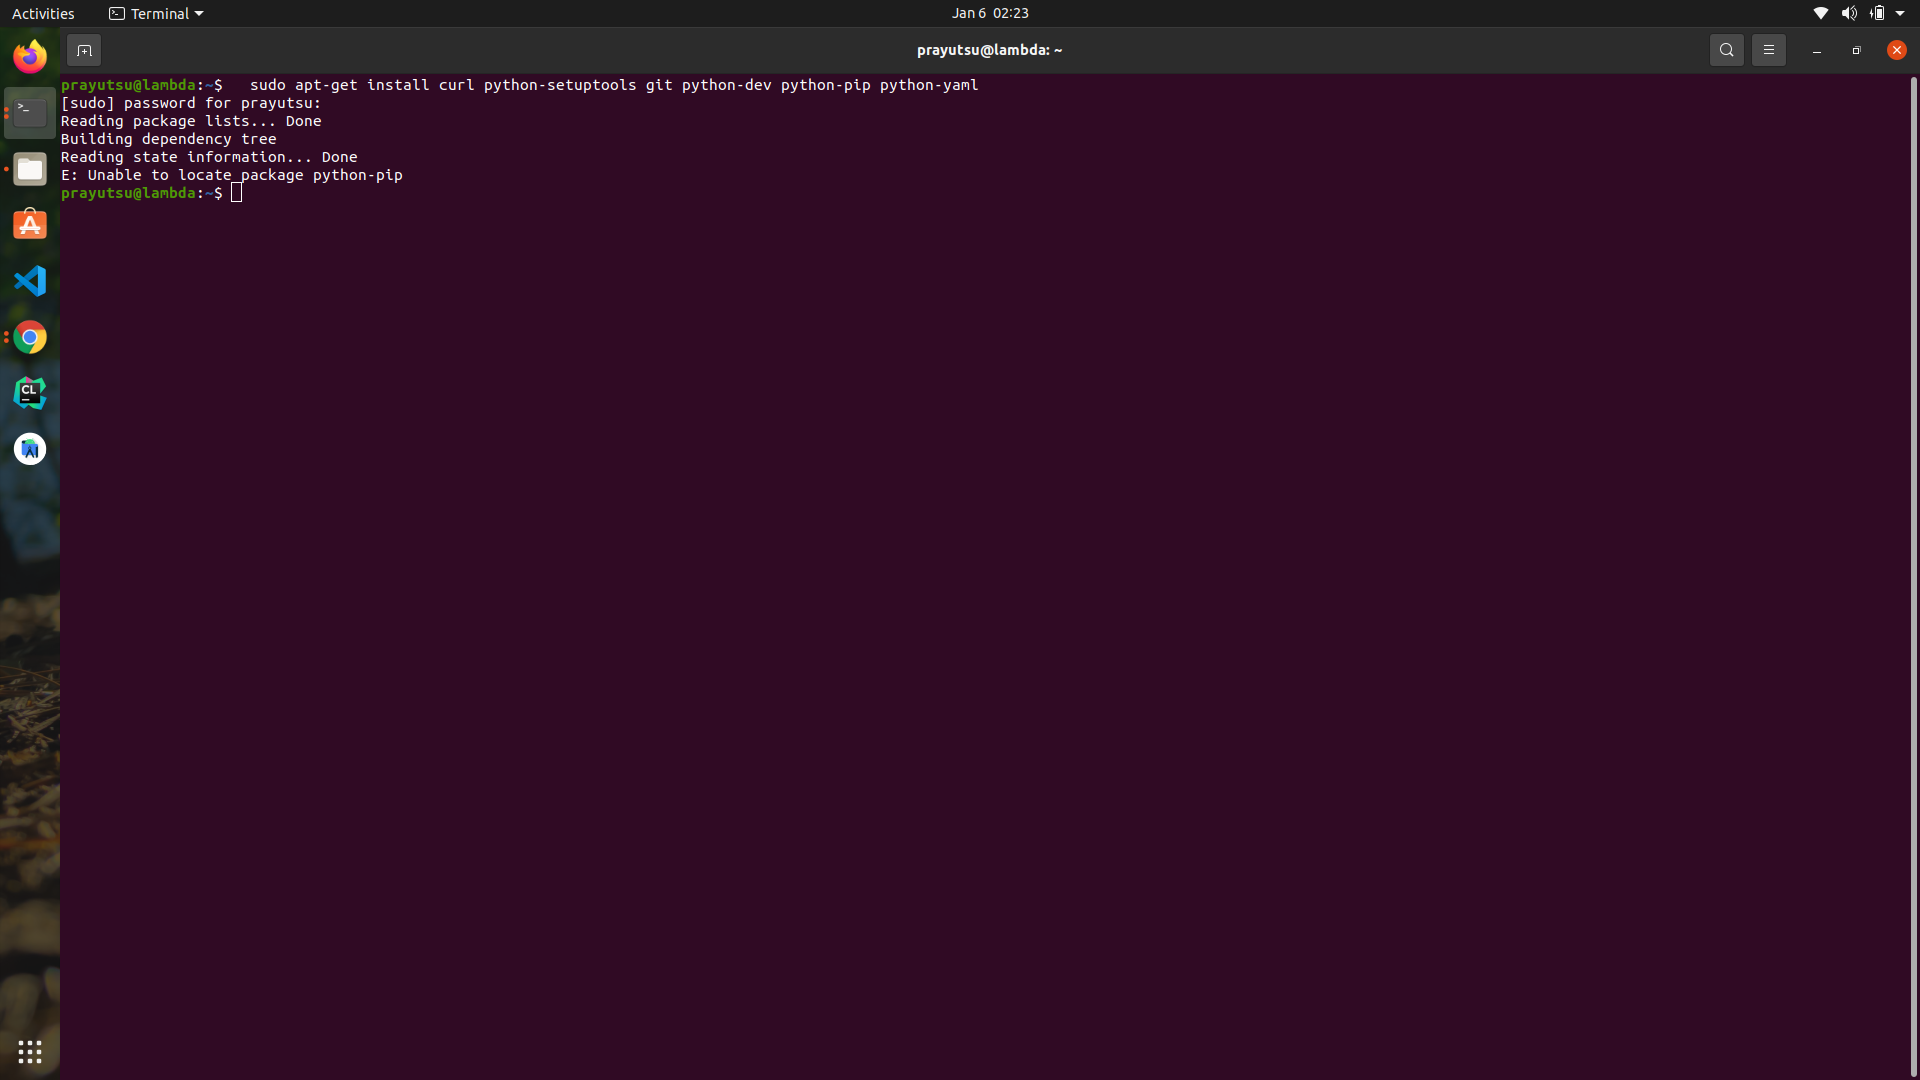Launch CLion IDE from dock

click(x=30, y=393)
